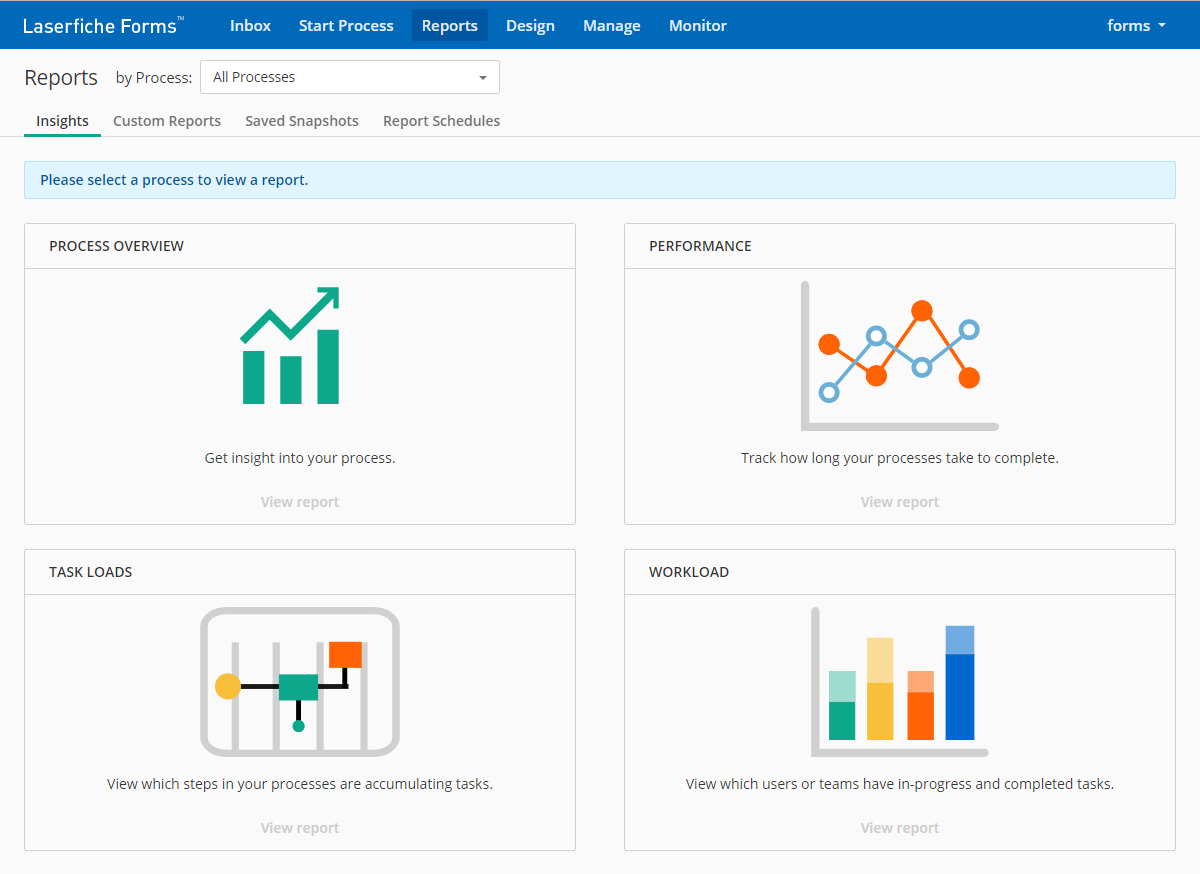Open the Monitor section
Viewport: 1200px width, 874px height.
[698, 26]
